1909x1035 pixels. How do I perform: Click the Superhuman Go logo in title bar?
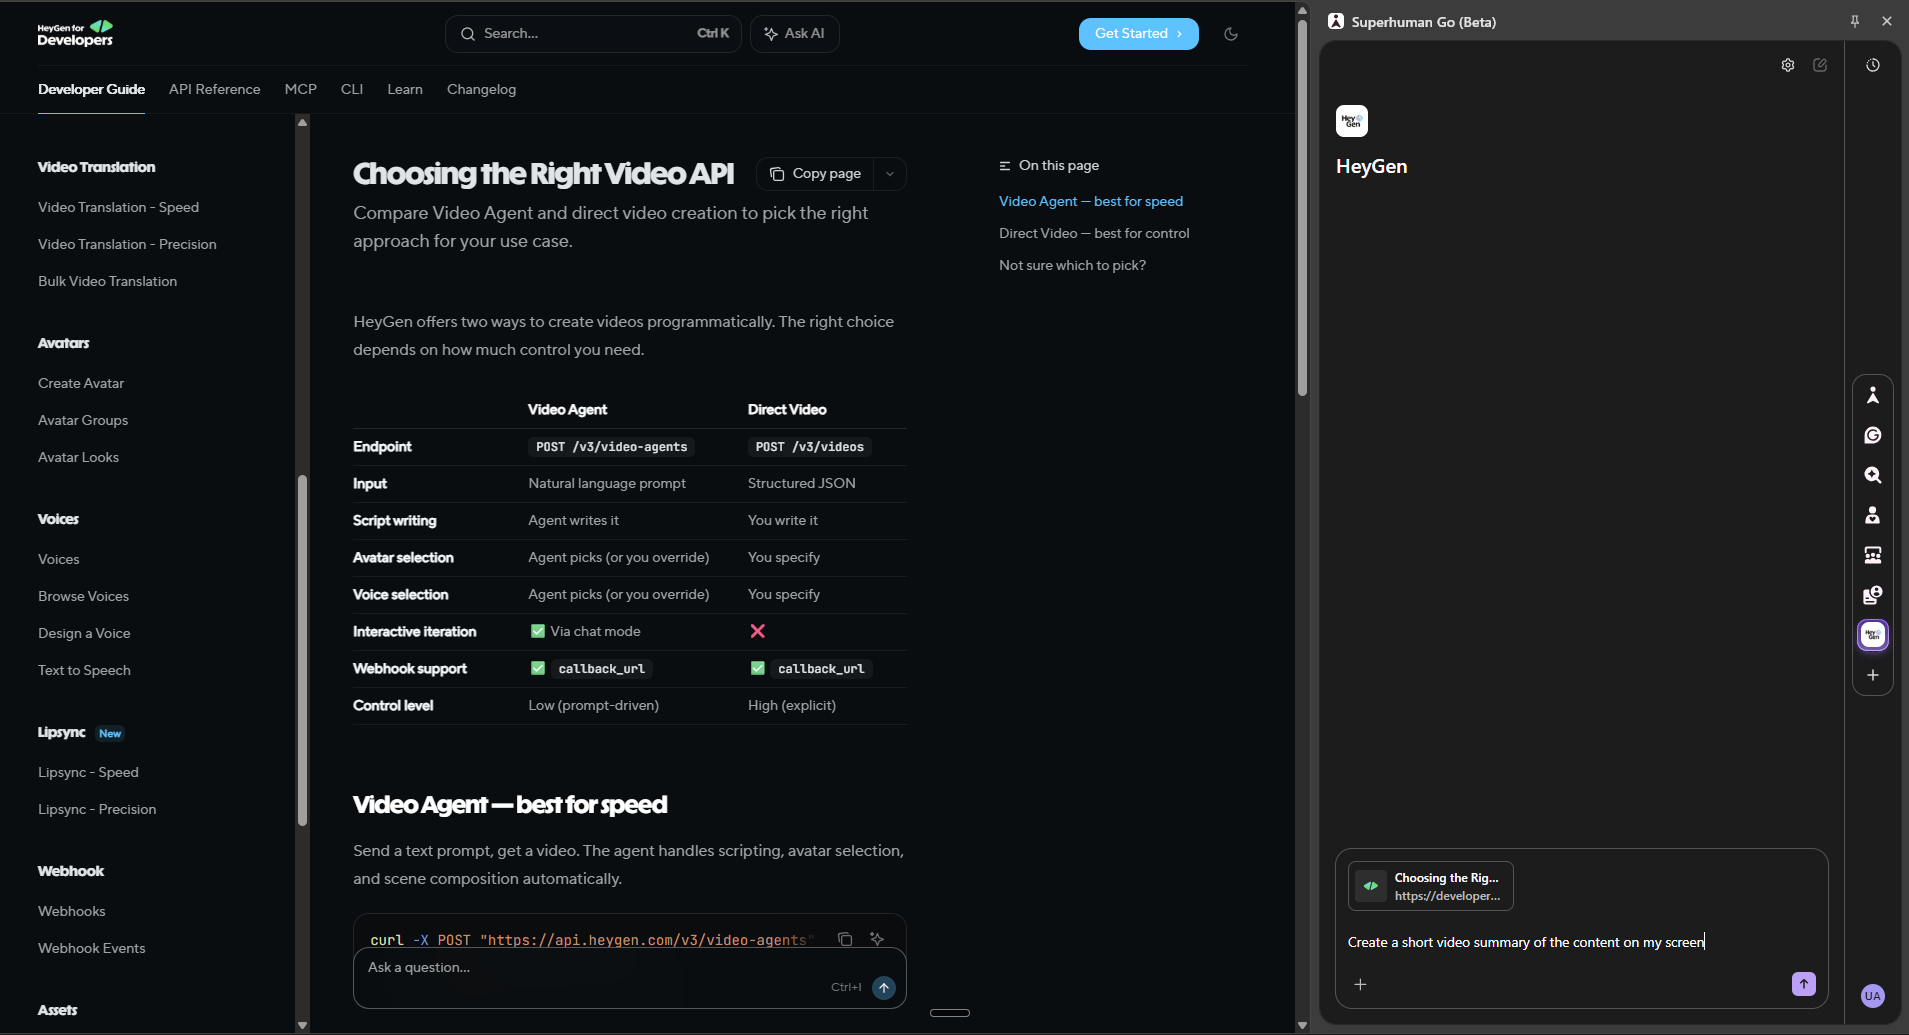click(1336, 21)
